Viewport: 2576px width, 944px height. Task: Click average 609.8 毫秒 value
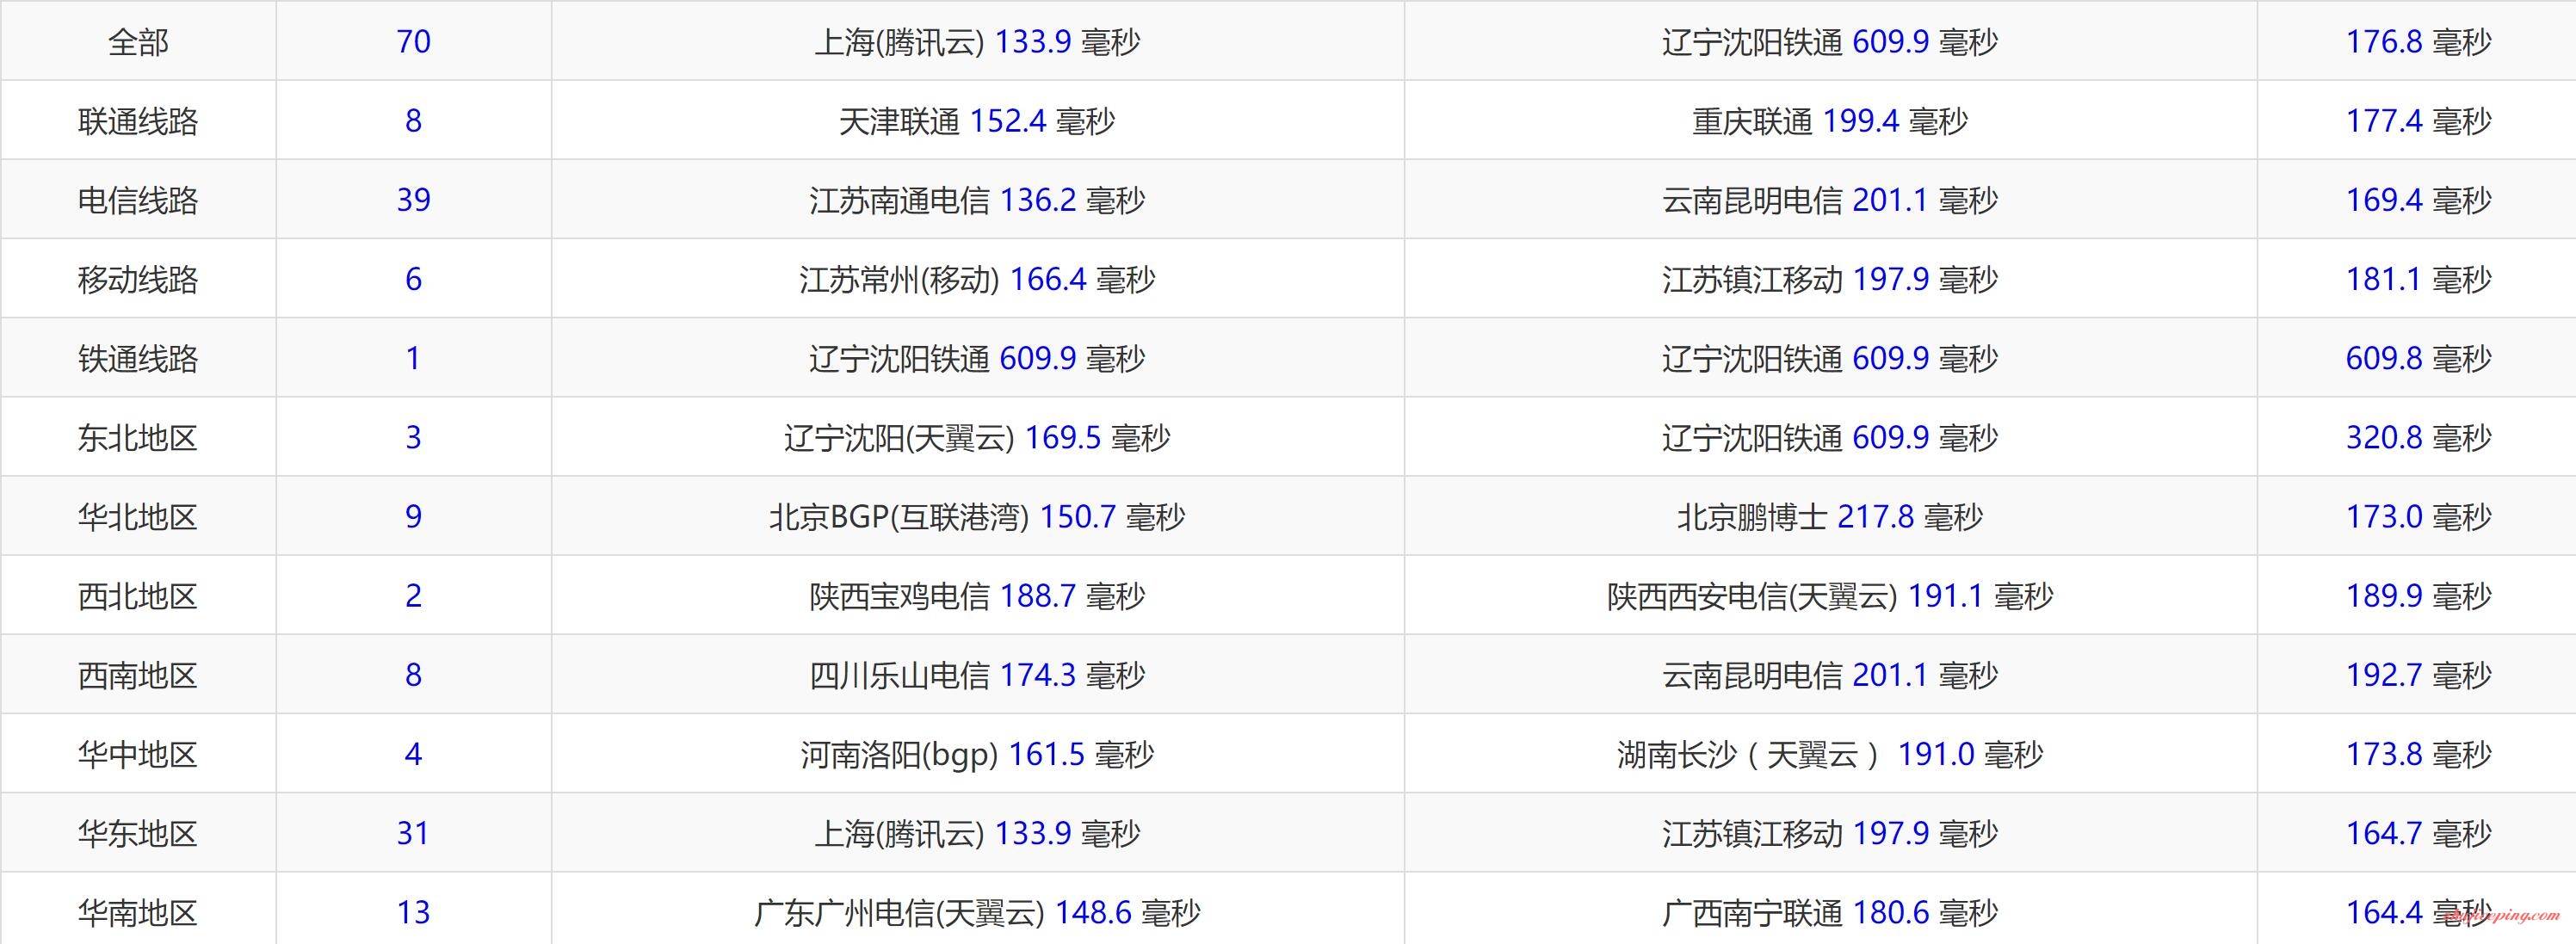tap(2418, 358)
